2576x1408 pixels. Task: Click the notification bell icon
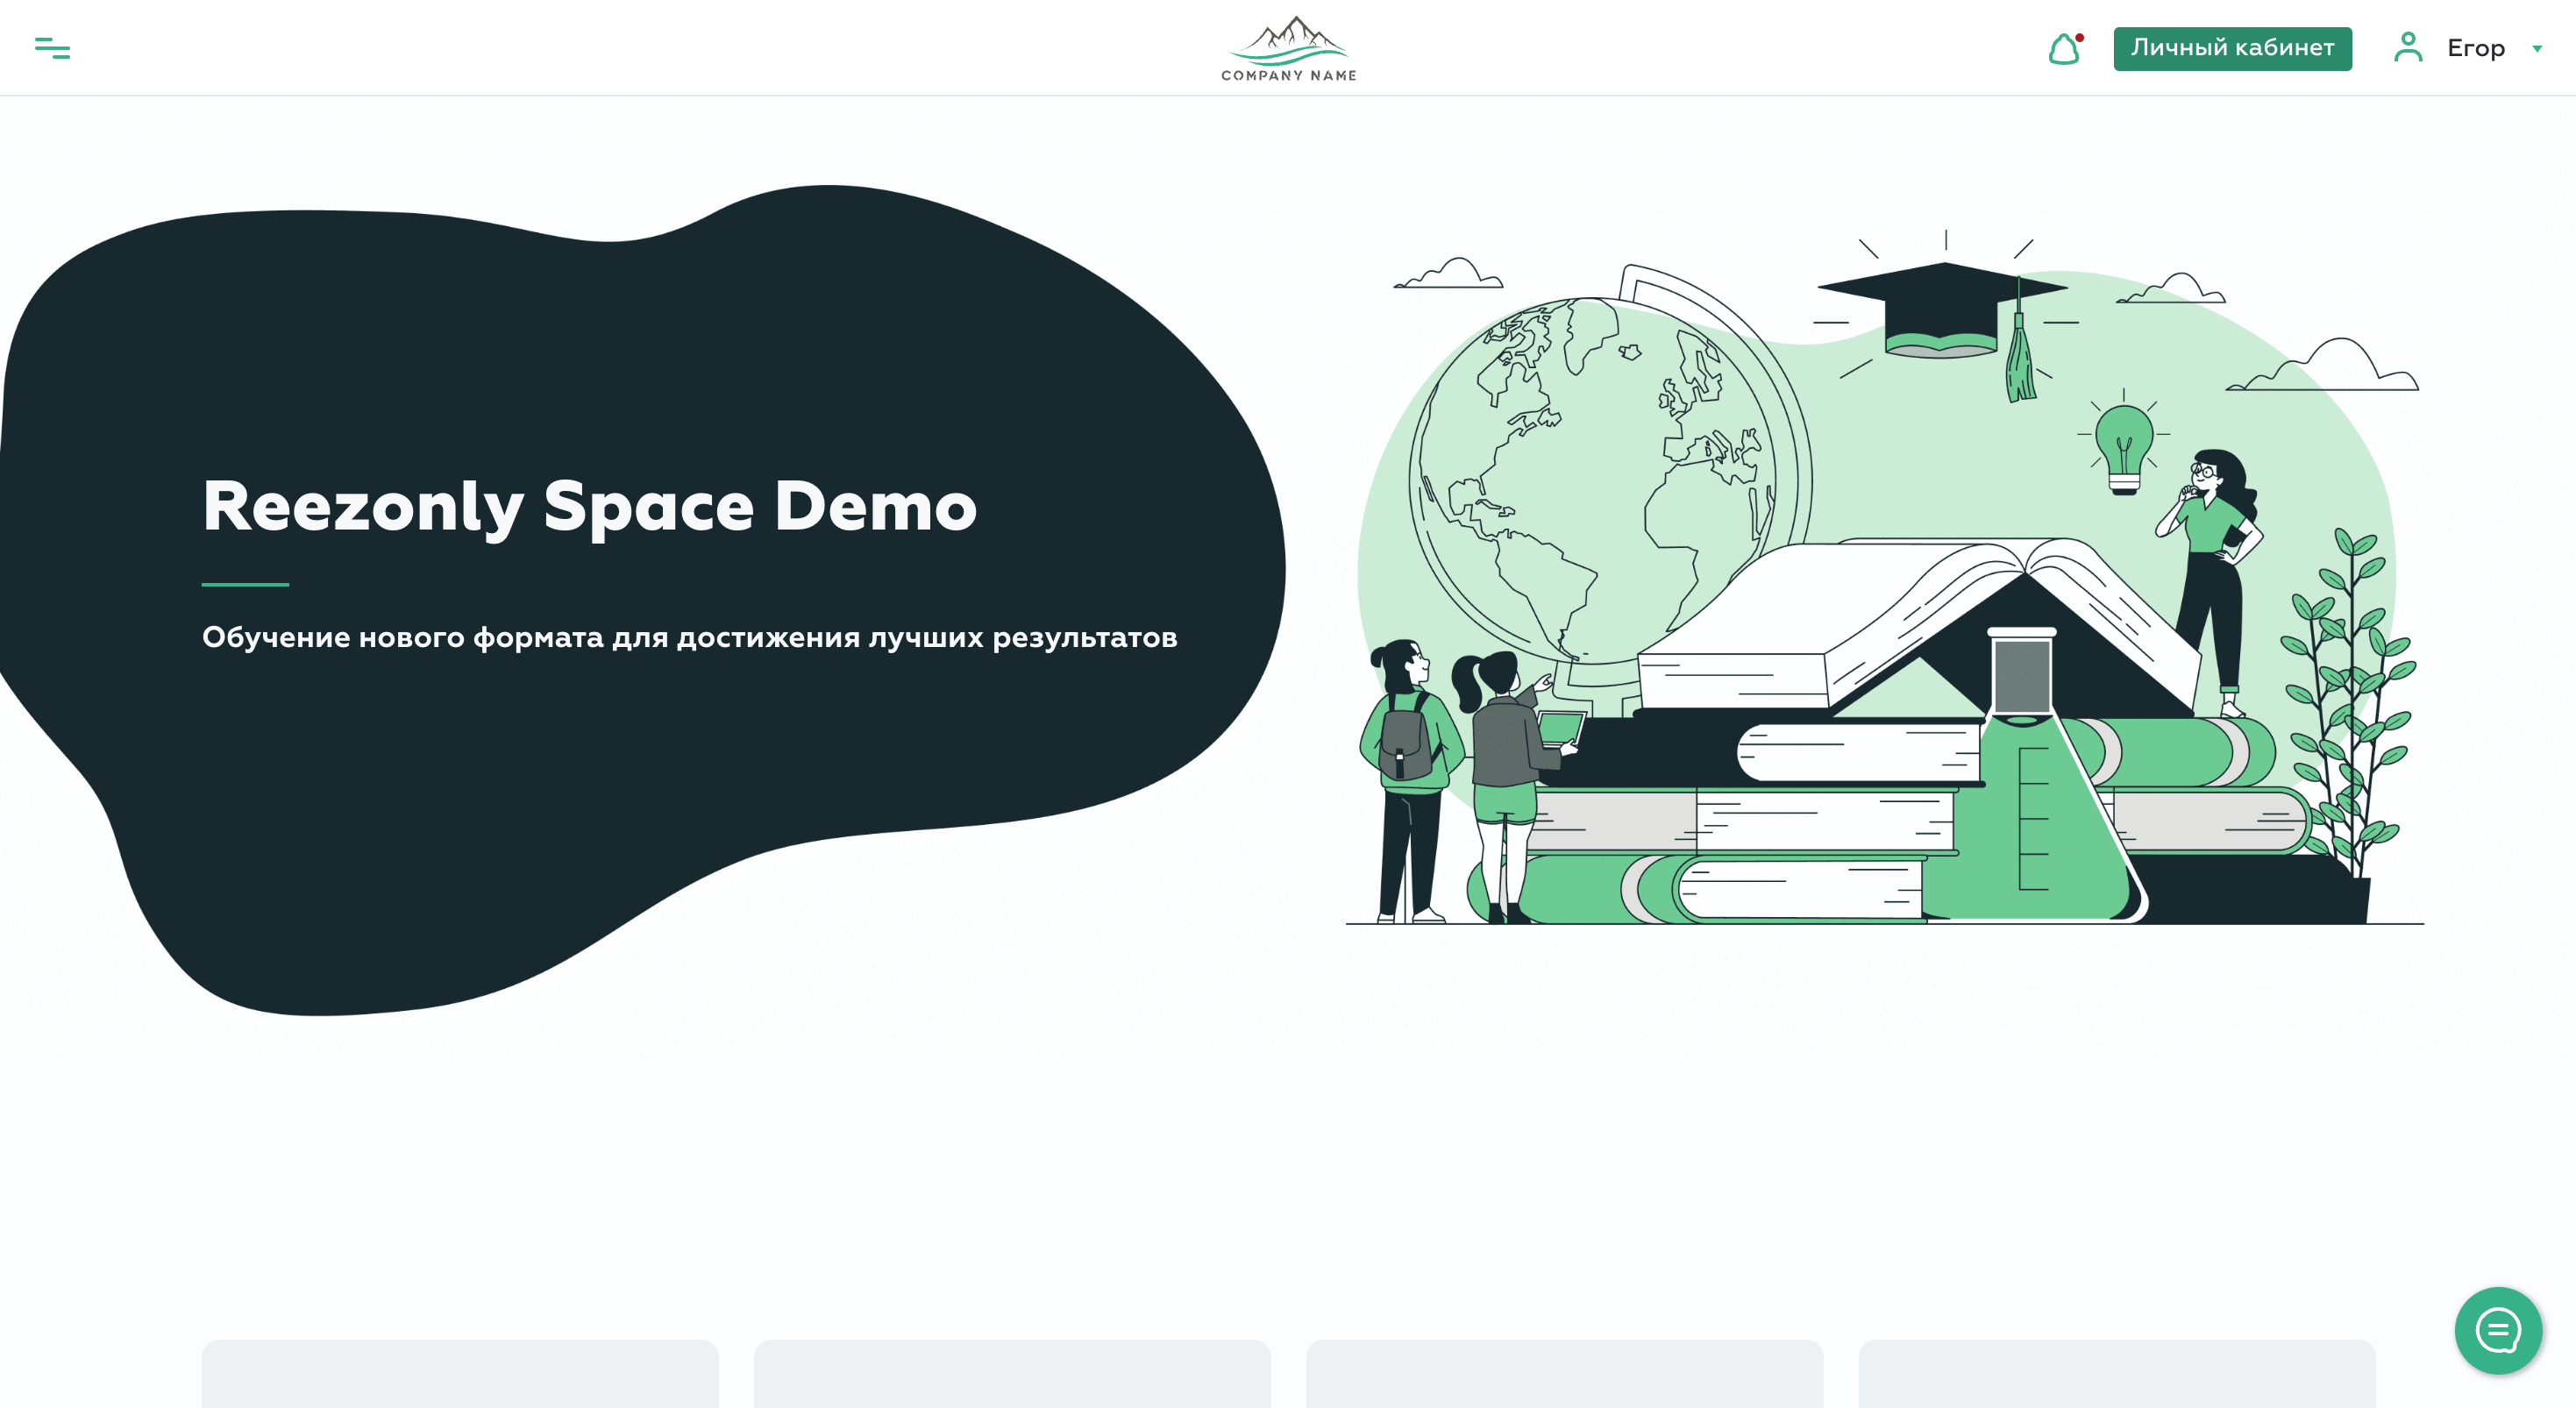(x=2064, y=49)
